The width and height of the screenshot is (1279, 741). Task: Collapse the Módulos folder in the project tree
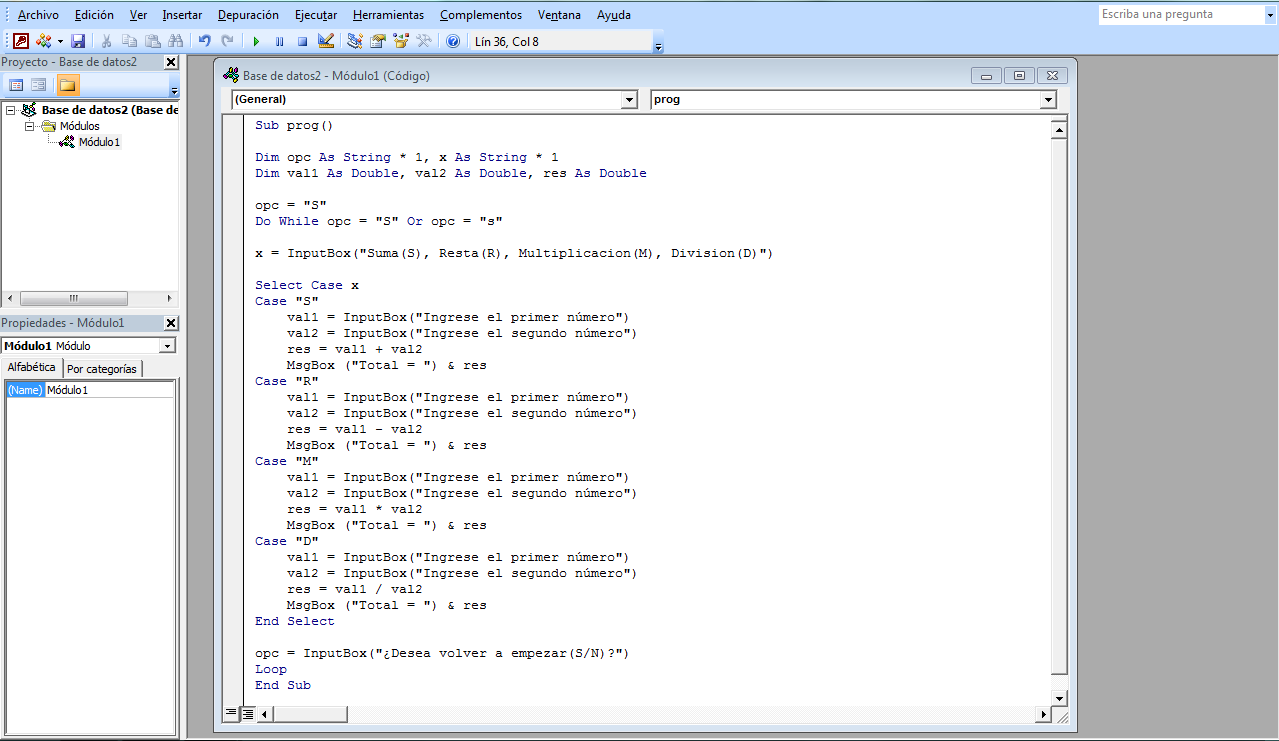[x=32, y=125]
